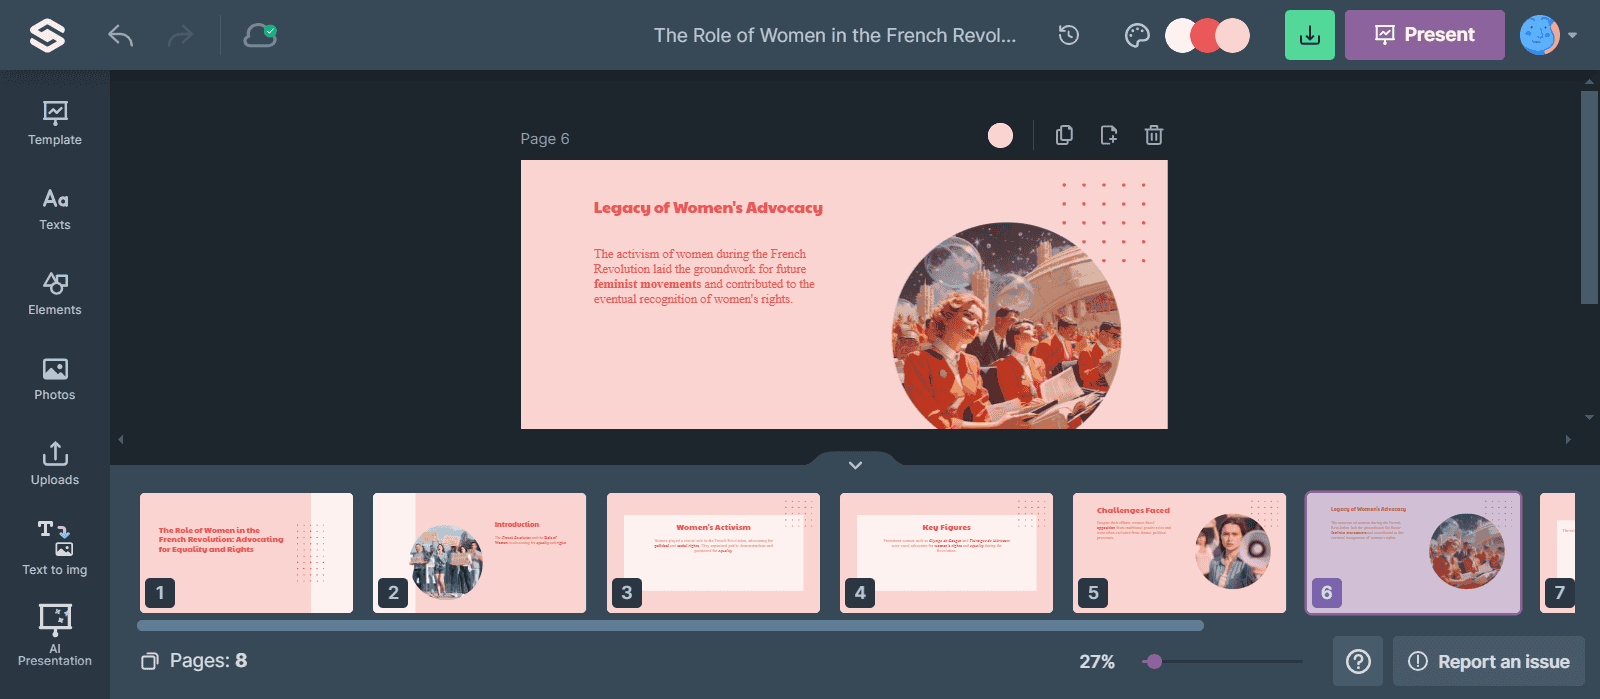Open version history clock icon
This screenshot has width=1600, height=699.
point(1069,36)
